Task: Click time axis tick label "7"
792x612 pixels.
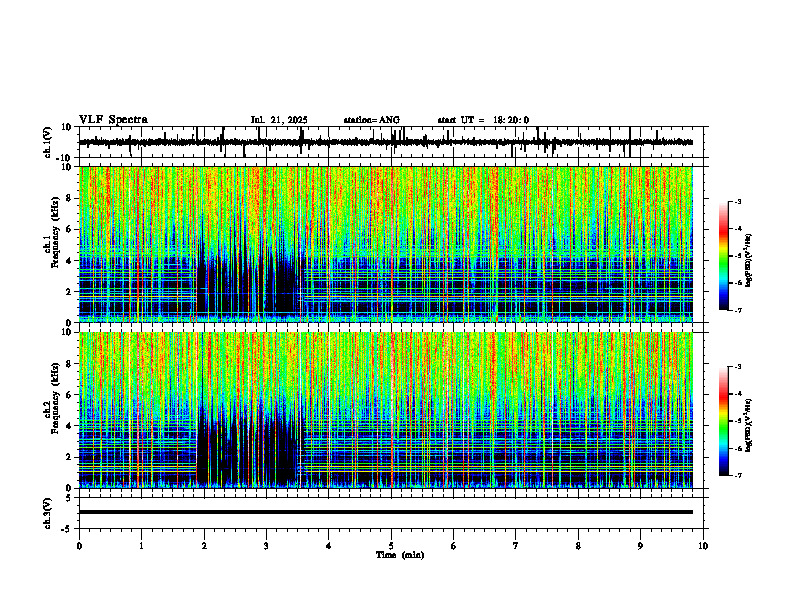Action: pos(516,546)
